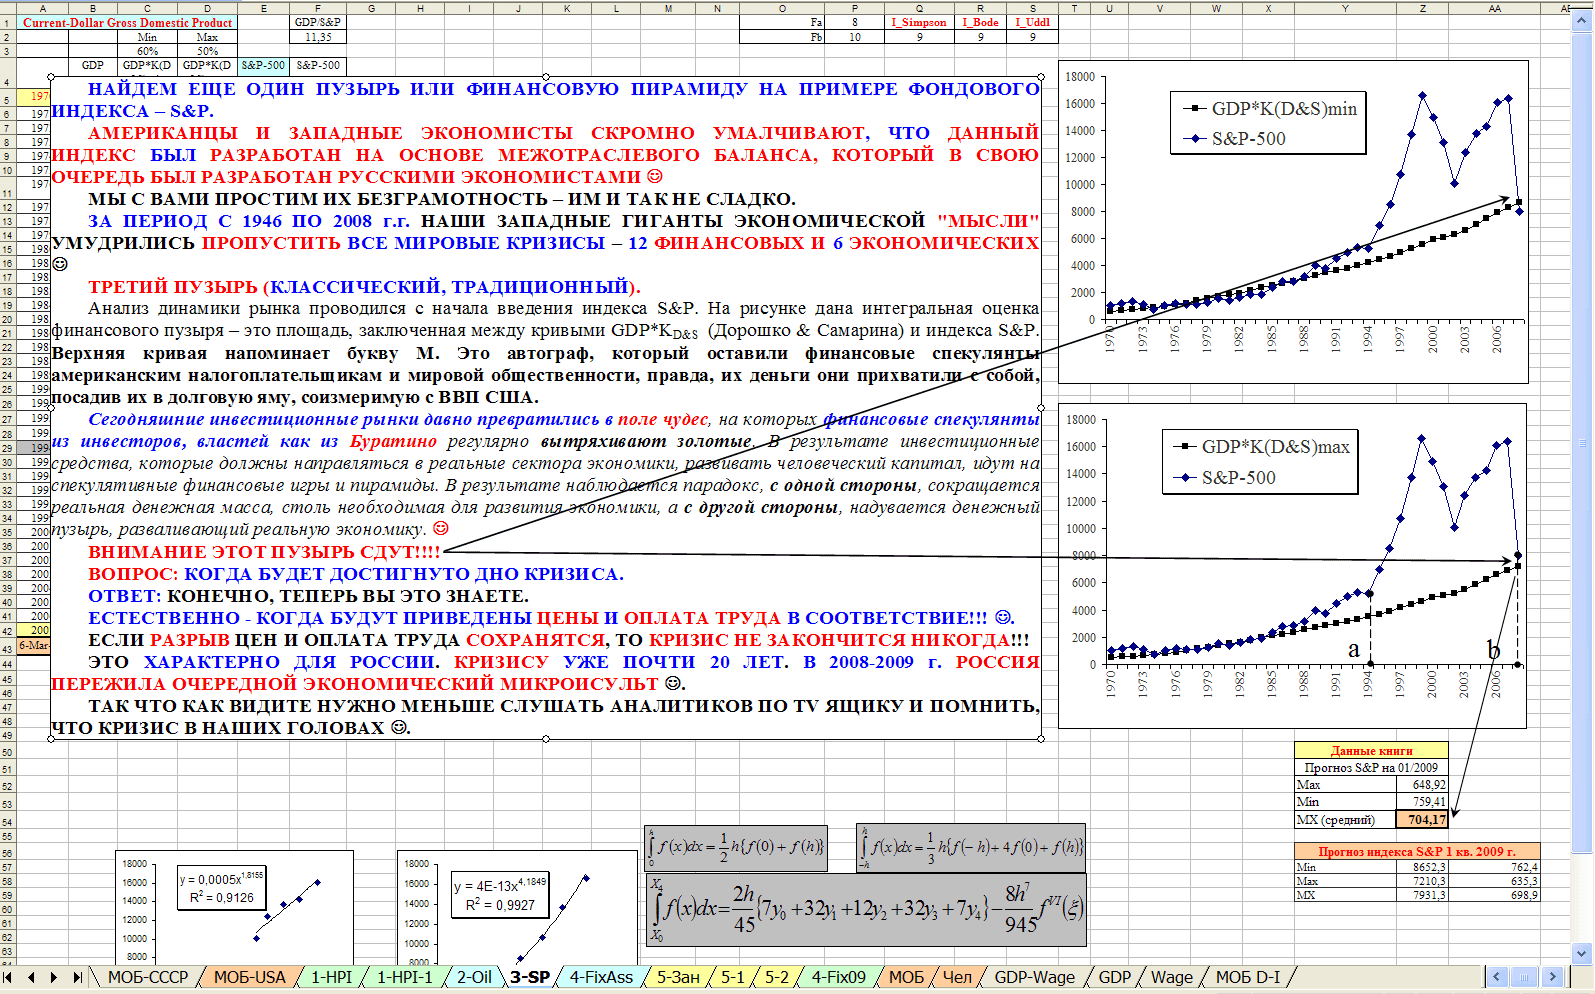Open the 4-FixAss sheet tab
1595x994 pixels.
point(601,977)
